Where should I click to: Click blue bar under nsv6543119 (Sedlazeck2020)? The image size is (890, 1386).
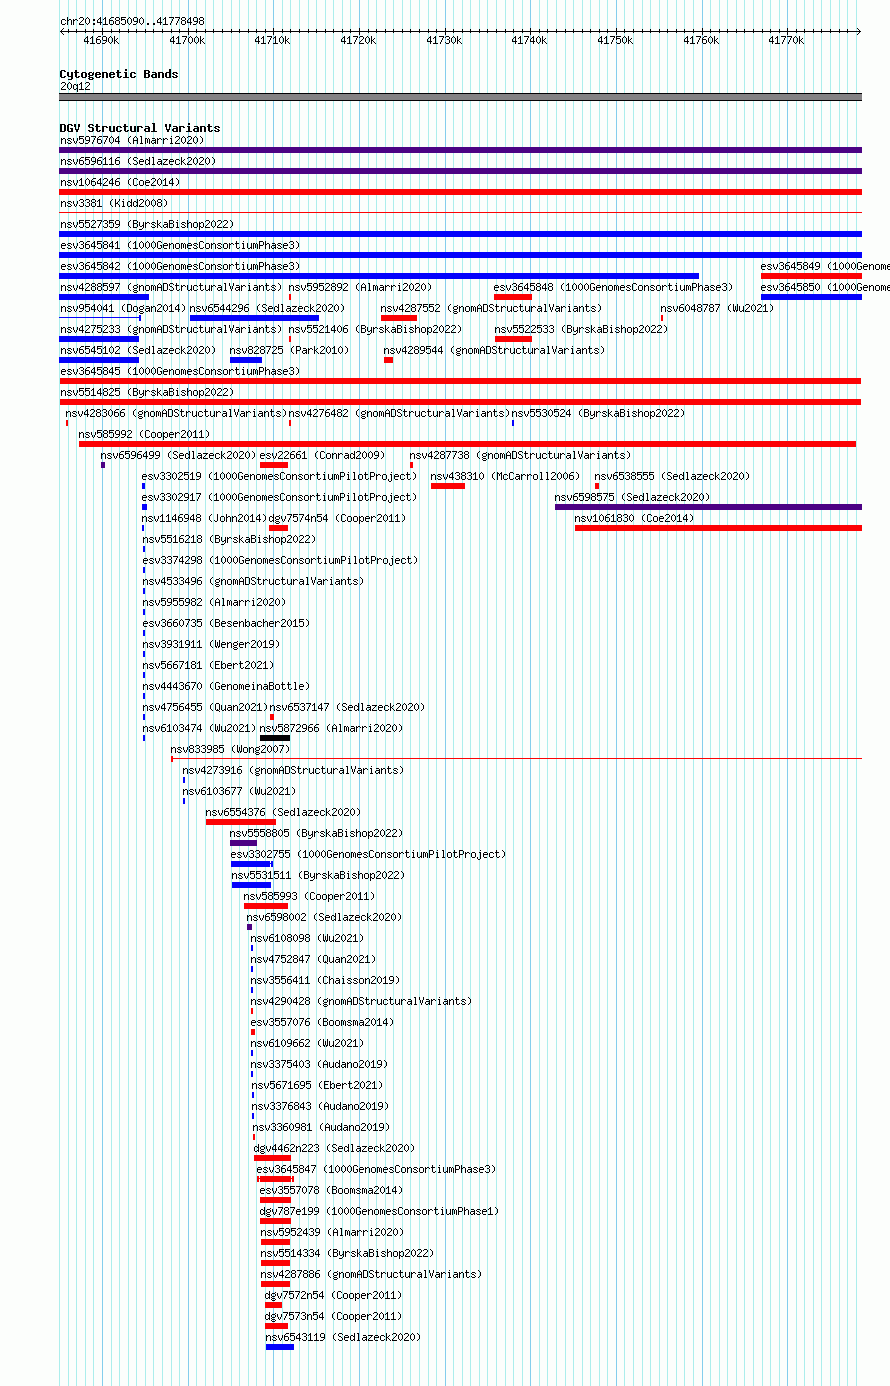(x=280, y=1347)
